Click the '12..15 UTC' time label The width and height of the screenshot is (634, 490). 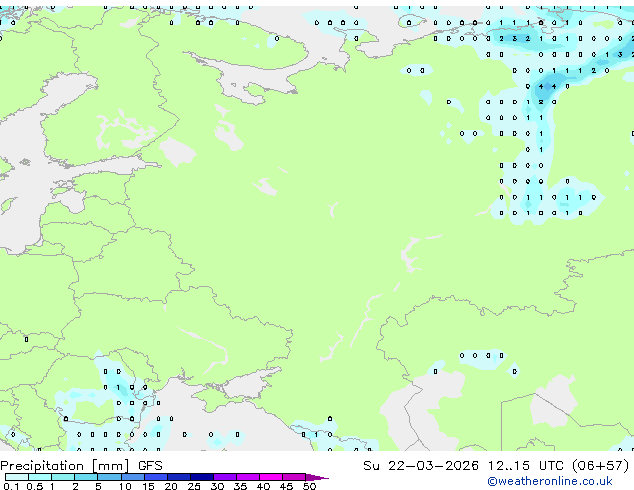click(525, 466)
